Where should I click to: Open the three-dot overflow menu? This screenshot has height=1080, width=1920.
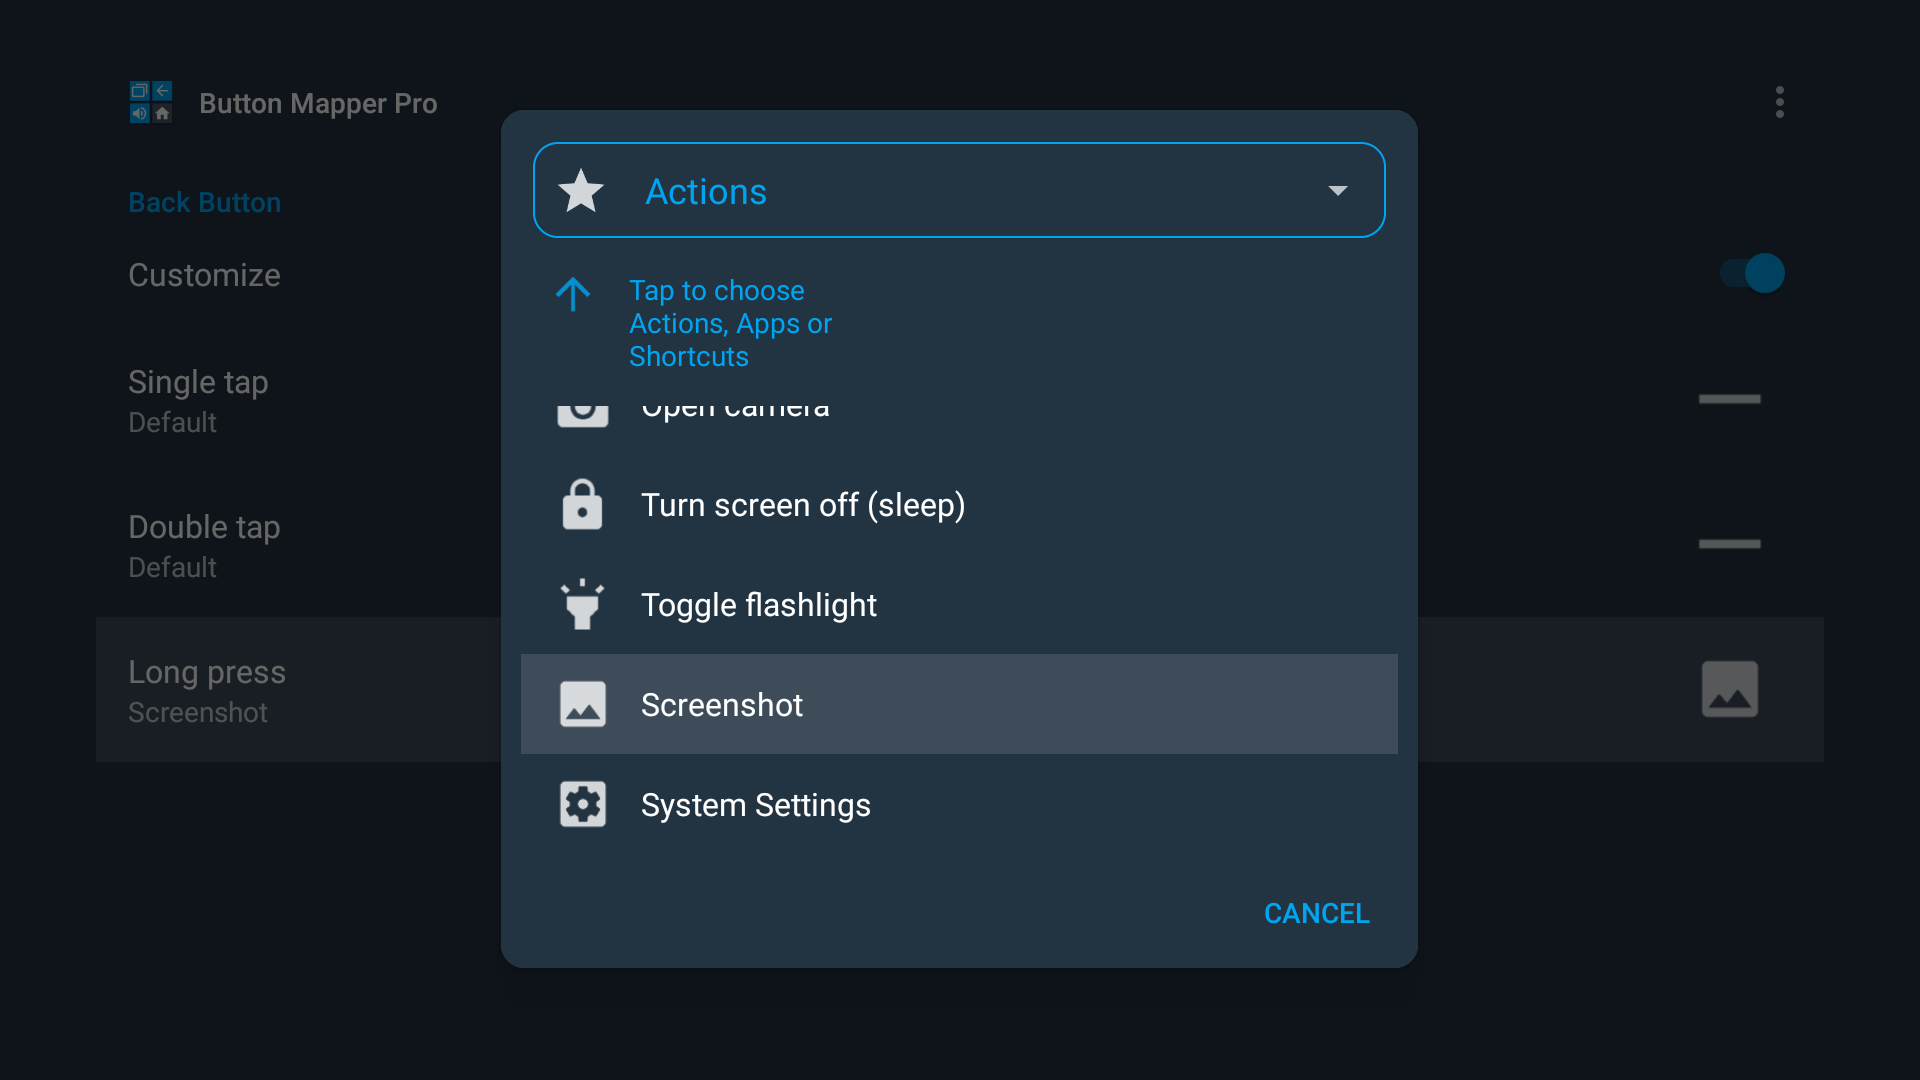click(1779, 102)
